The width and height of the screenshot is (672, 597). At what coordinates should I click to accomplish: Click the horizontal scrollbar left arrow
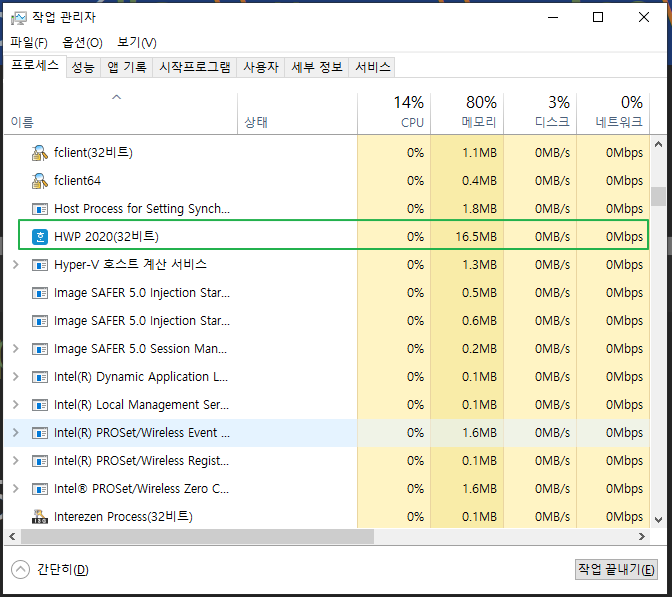(x=12, y=537)
